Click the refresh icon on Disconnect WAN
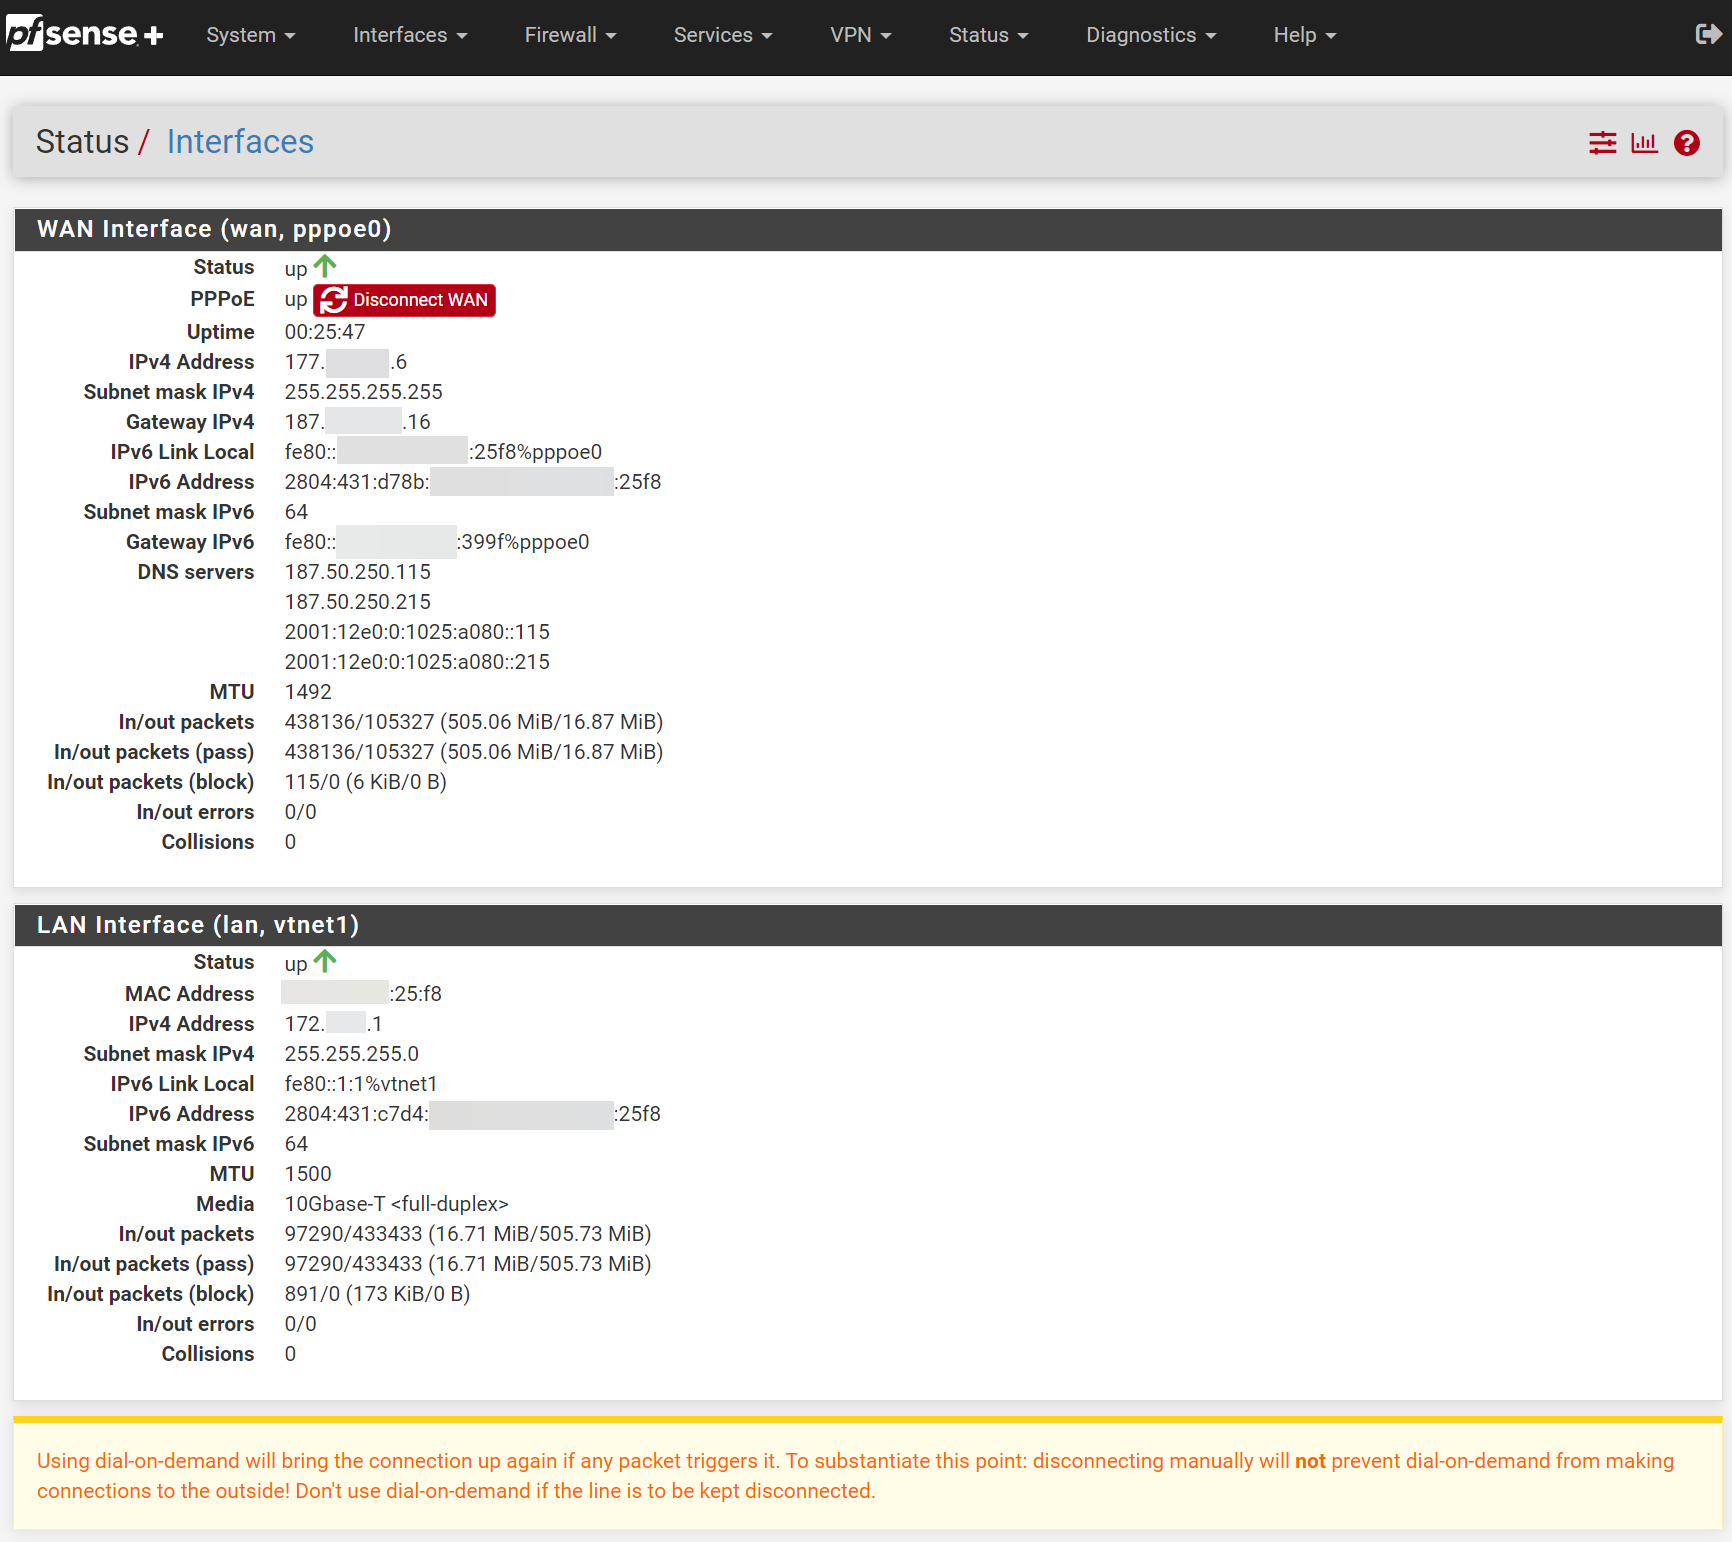Viewport: 1732px width, 1542px height. coord(334,300)
